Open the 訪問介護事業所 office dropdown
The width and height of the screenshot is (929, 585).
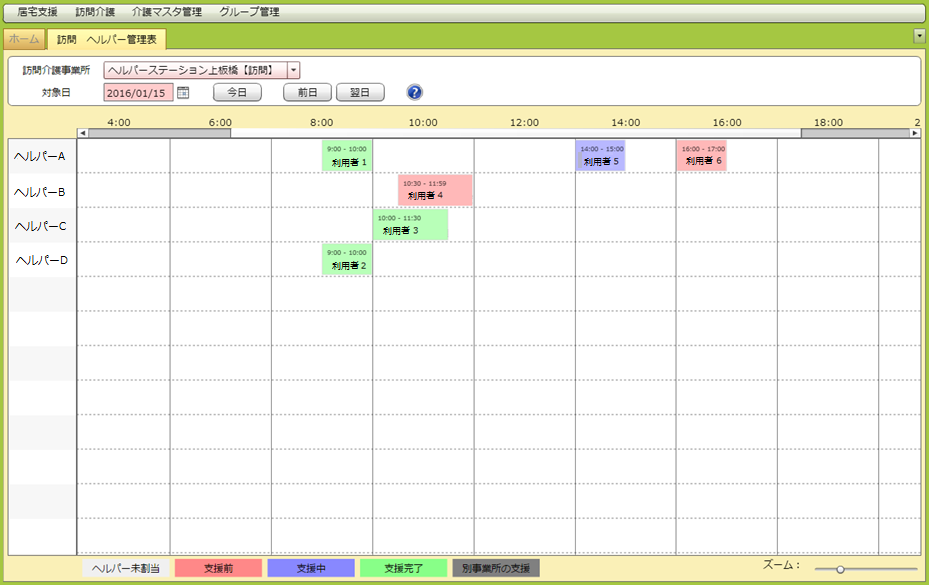pos(293,70)
